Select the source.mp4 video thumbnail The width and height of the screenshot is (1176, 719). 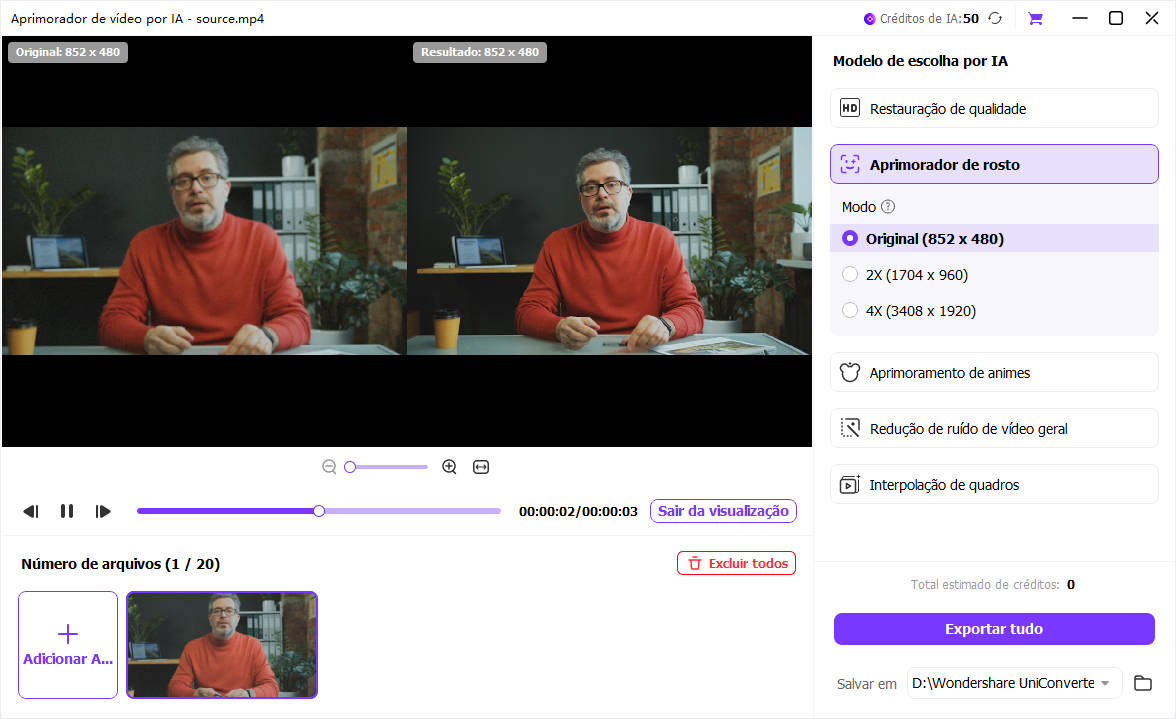pos(222,645)
